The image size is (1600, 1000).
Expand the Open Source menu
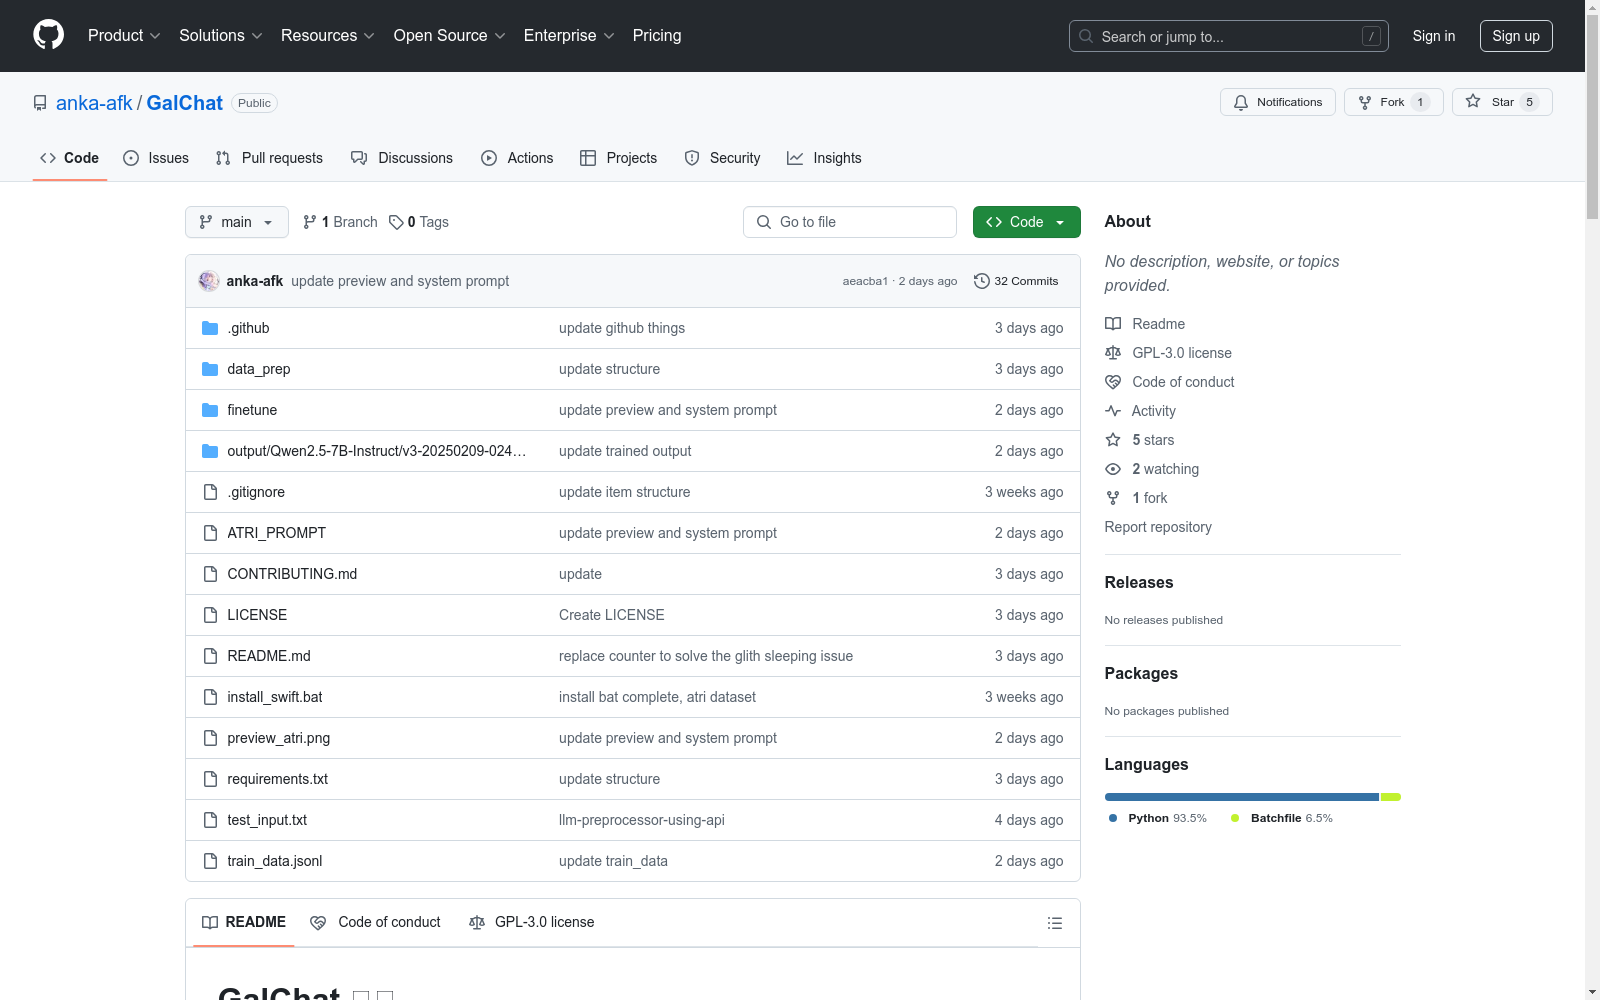pos(450,35)
